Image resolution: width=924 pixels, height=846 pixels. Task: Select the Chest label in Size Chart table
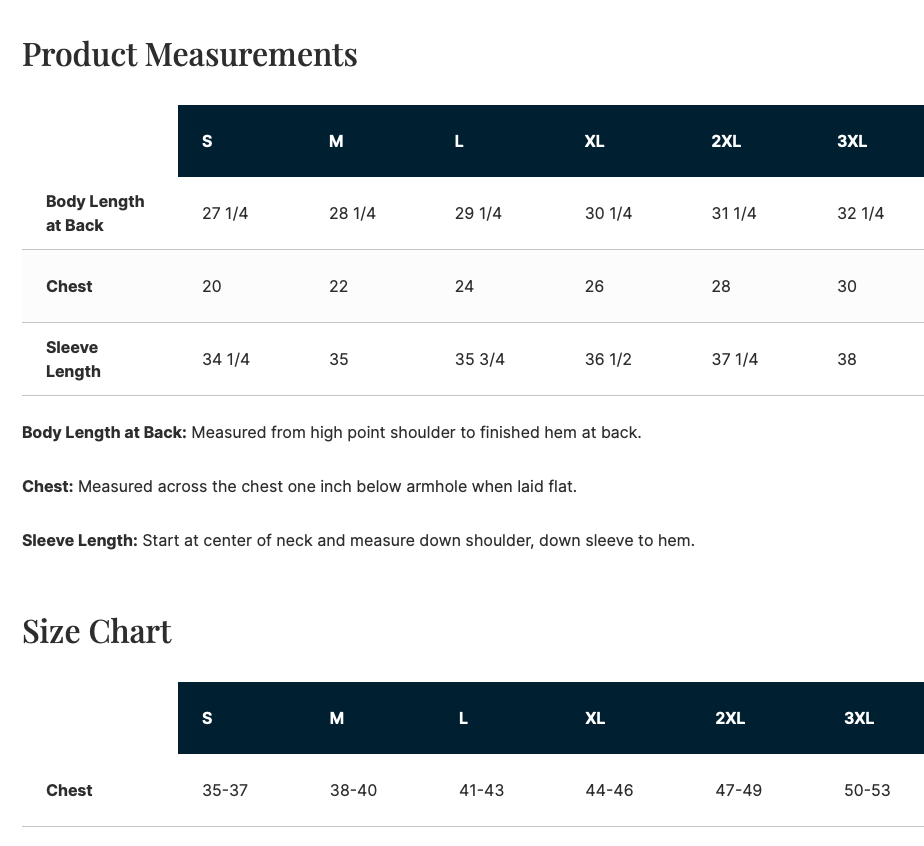coord(69,790)
